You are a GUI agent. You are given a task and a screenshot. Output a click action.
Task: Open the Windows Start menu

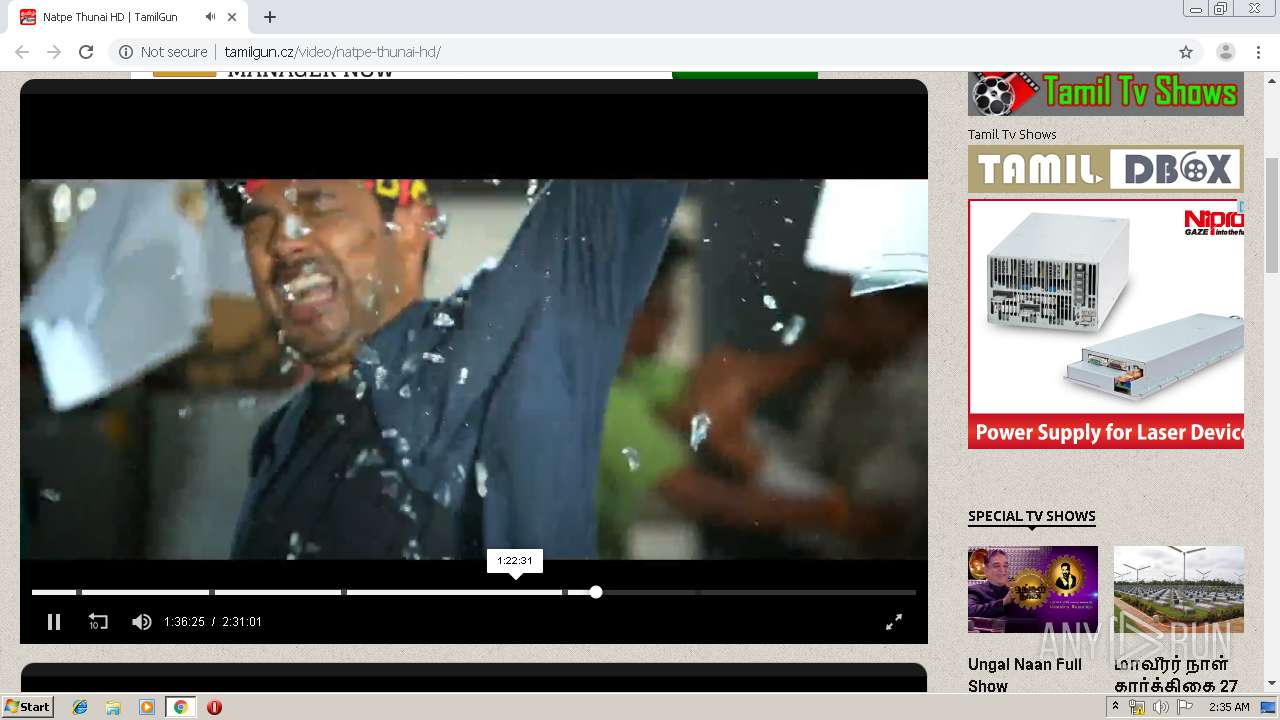click(x=28, y=707)
